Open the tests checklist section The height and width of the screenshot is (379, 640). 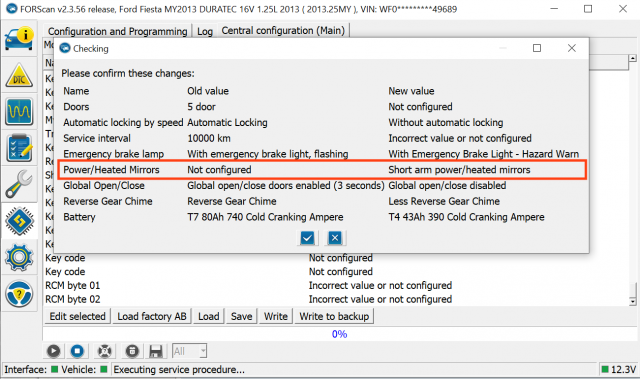[x=19, y=148]
